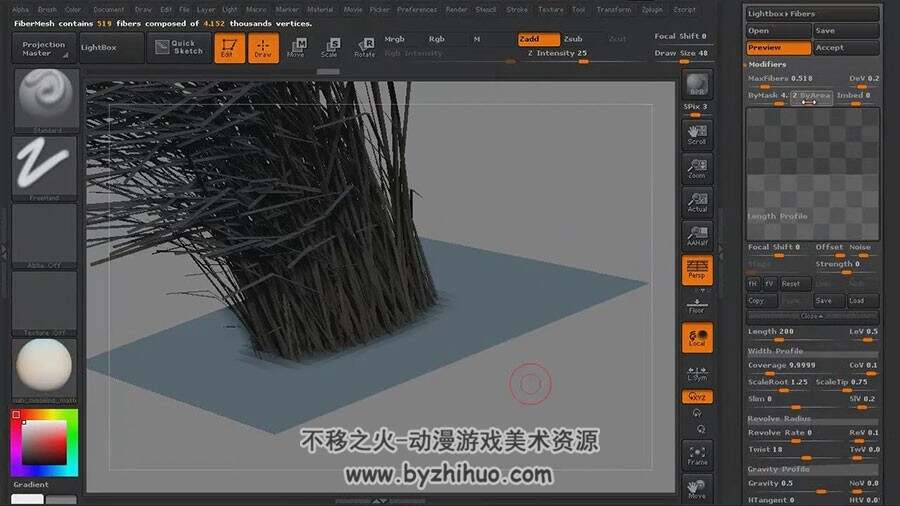Viewport: 900px width, 506px height.
Task: Click Accept to create fibers
Action: point(847,48)
